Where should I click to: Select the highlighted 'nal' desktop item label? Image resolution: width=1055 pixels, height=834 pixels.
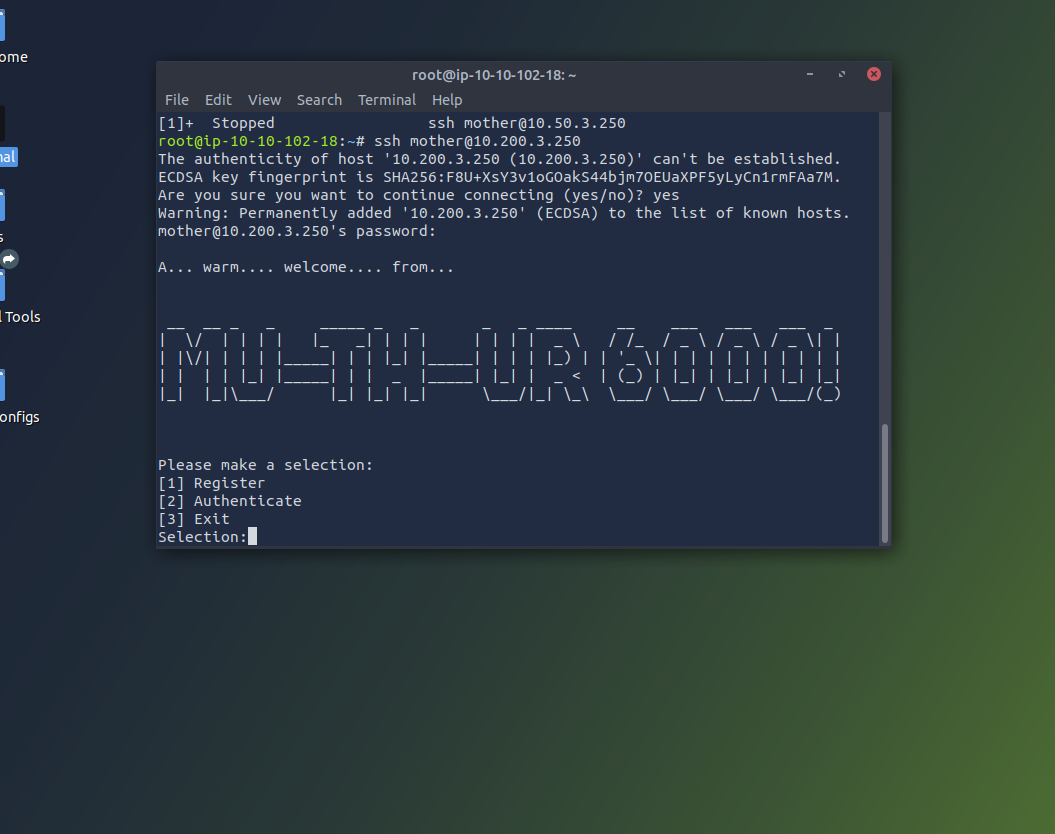point(8,157)
